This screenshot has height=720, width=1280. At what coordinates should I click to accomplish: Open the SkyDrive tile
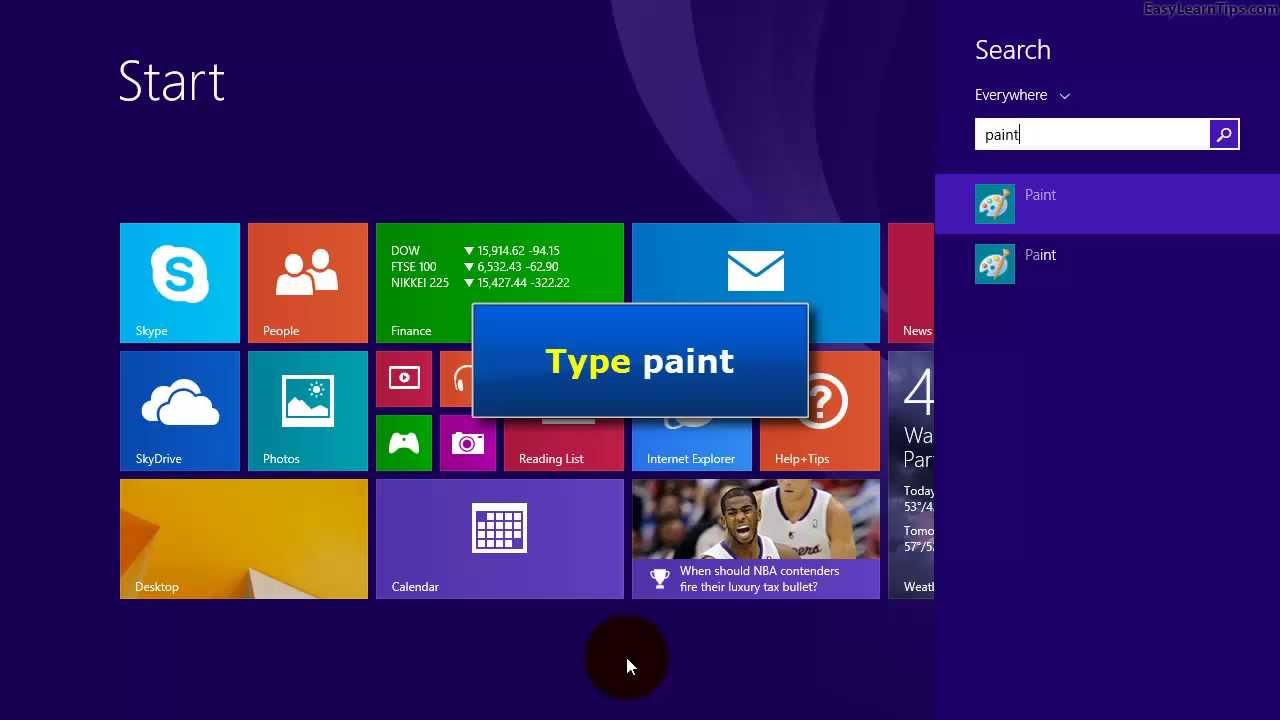[x=180, y=411]
